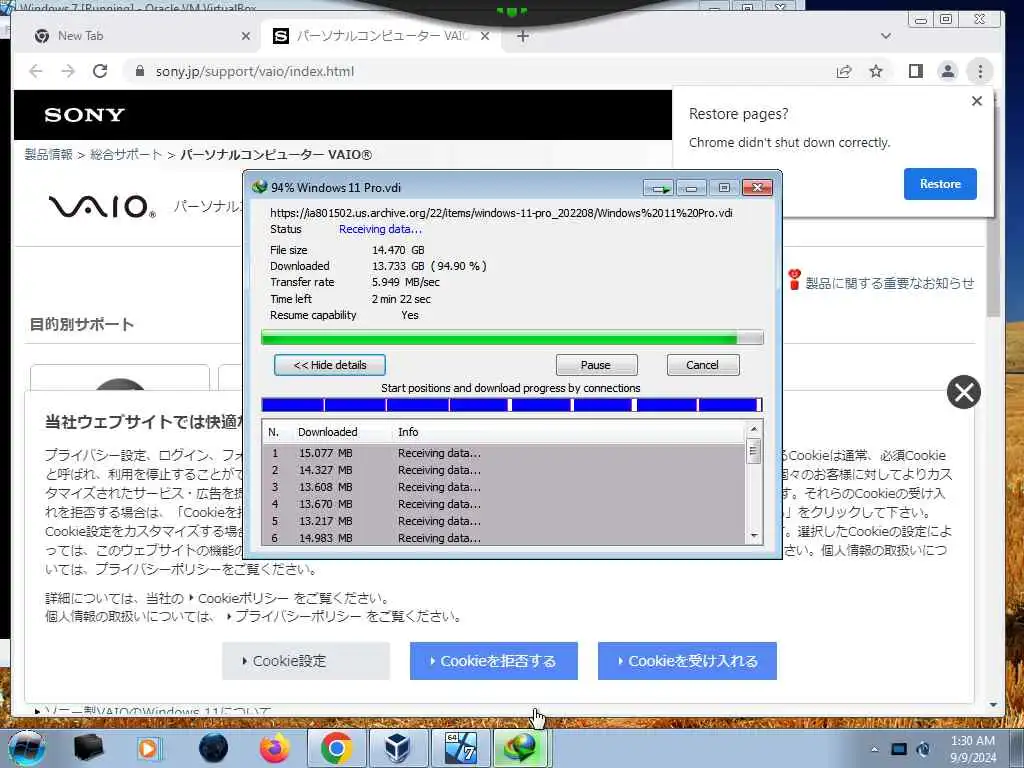This screenshot has height=768, width=1024.
Task: Switch to the New Tab tab
Action: coord(138,36)
